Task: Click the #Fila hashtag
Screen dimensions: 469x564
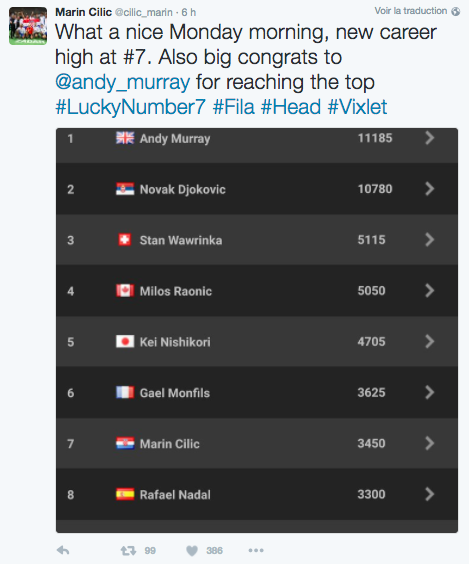Action: click(x=234, y=107)
